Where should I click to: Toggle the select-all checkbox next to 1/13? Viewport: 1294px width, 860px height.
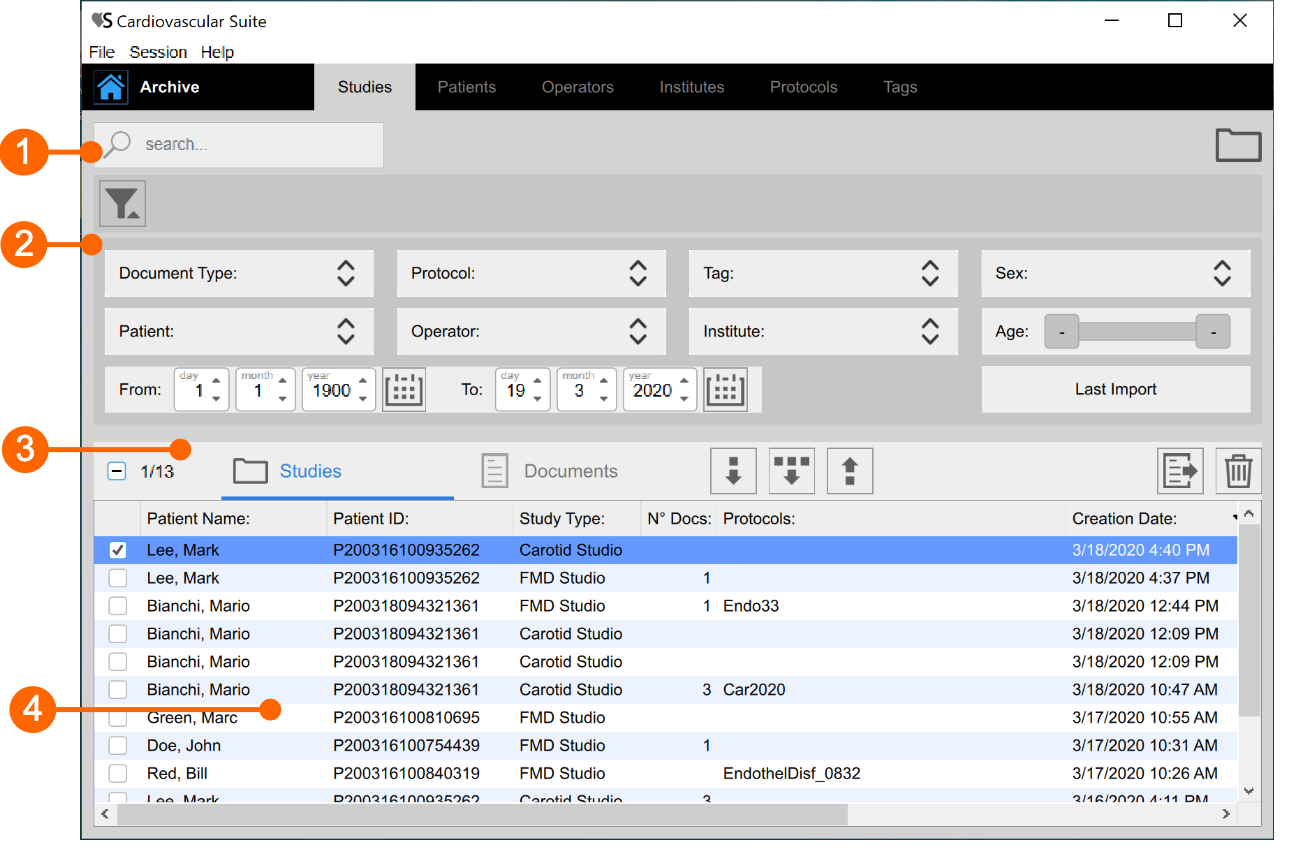pos(117,471)
